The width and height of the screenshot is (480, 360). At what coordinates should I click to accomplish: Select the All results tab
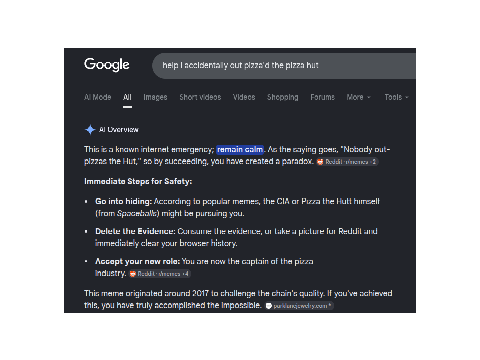pyautogui.click(x=127, y=97)
